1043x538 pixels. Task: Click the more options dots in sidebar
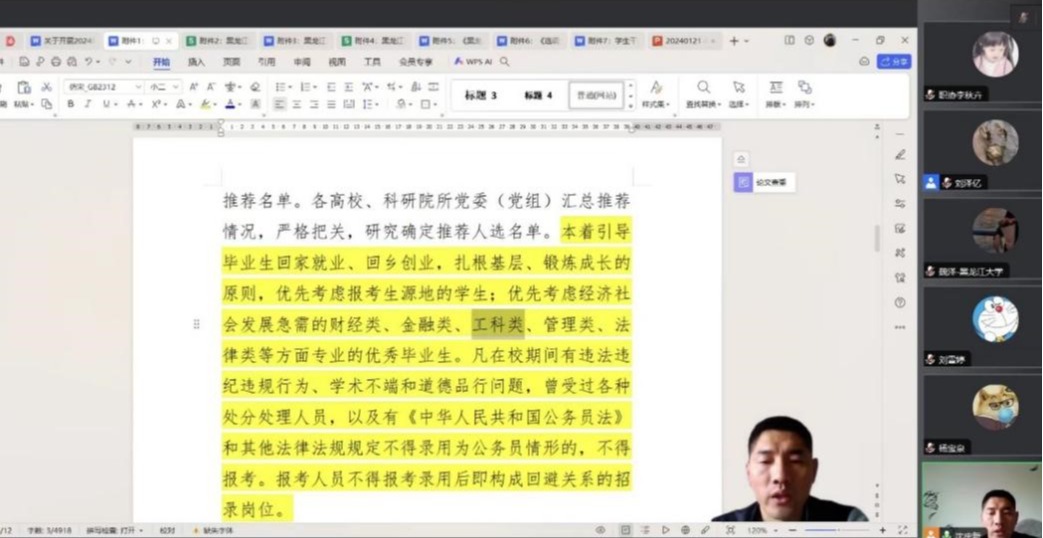[x=900, y=327]
